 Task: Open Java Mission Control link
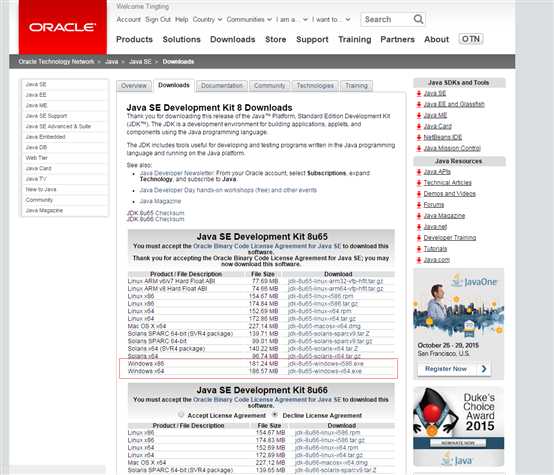(452, 148)
